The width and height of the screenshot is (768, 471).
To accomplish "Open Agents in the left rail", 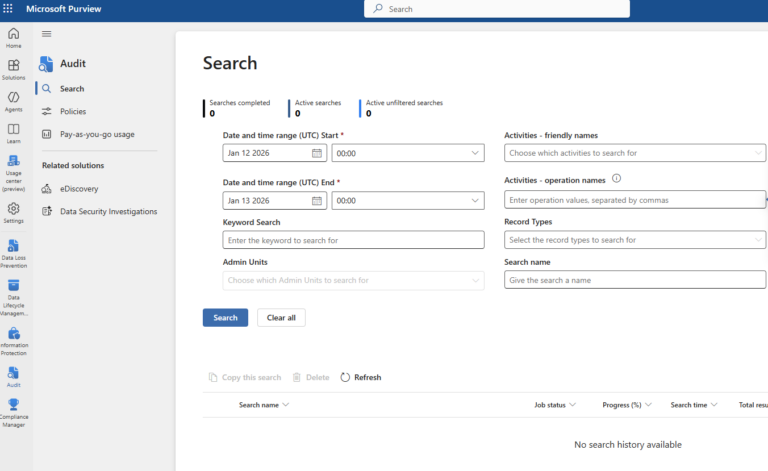I will click(x=13, y=101).
